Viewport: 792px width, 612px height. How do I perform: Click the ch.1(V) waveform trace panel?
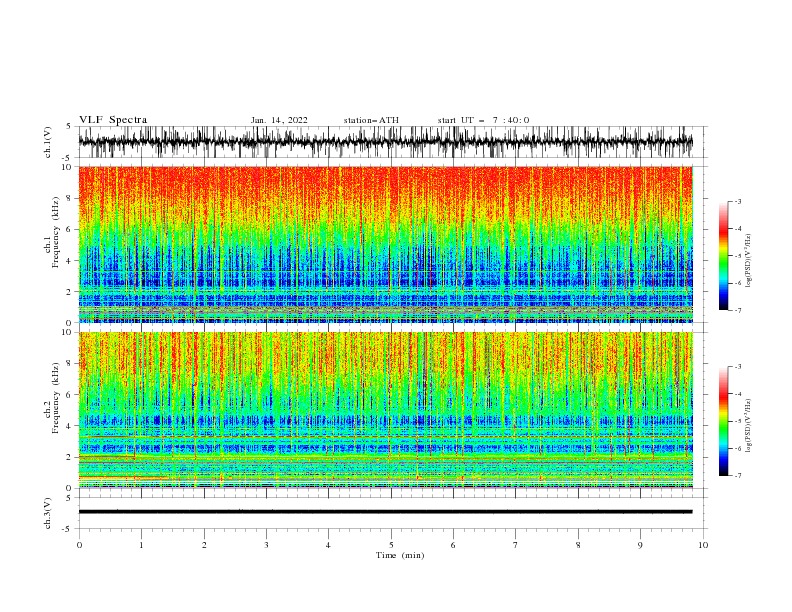(x=392, y=142)
